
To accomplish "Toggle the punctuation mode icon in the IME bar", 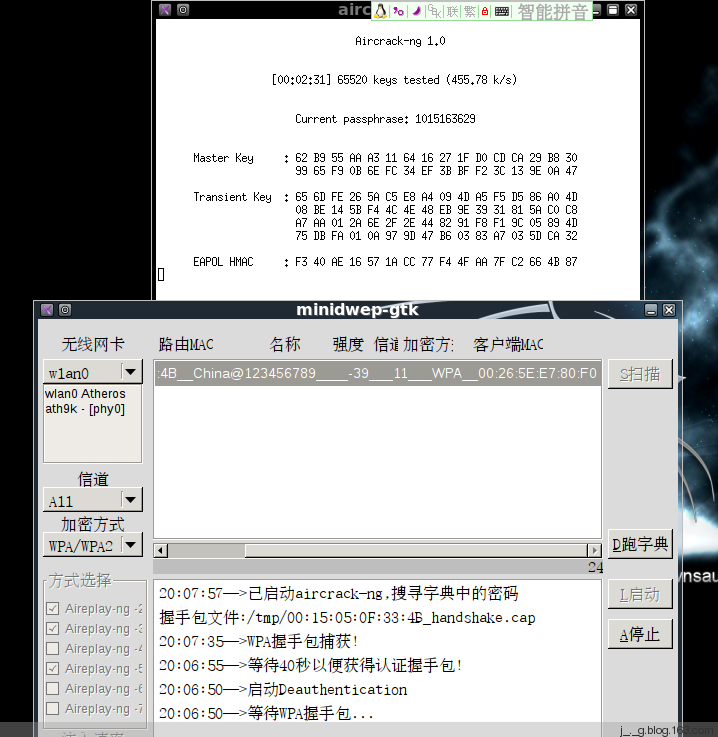I will [398, 11].
